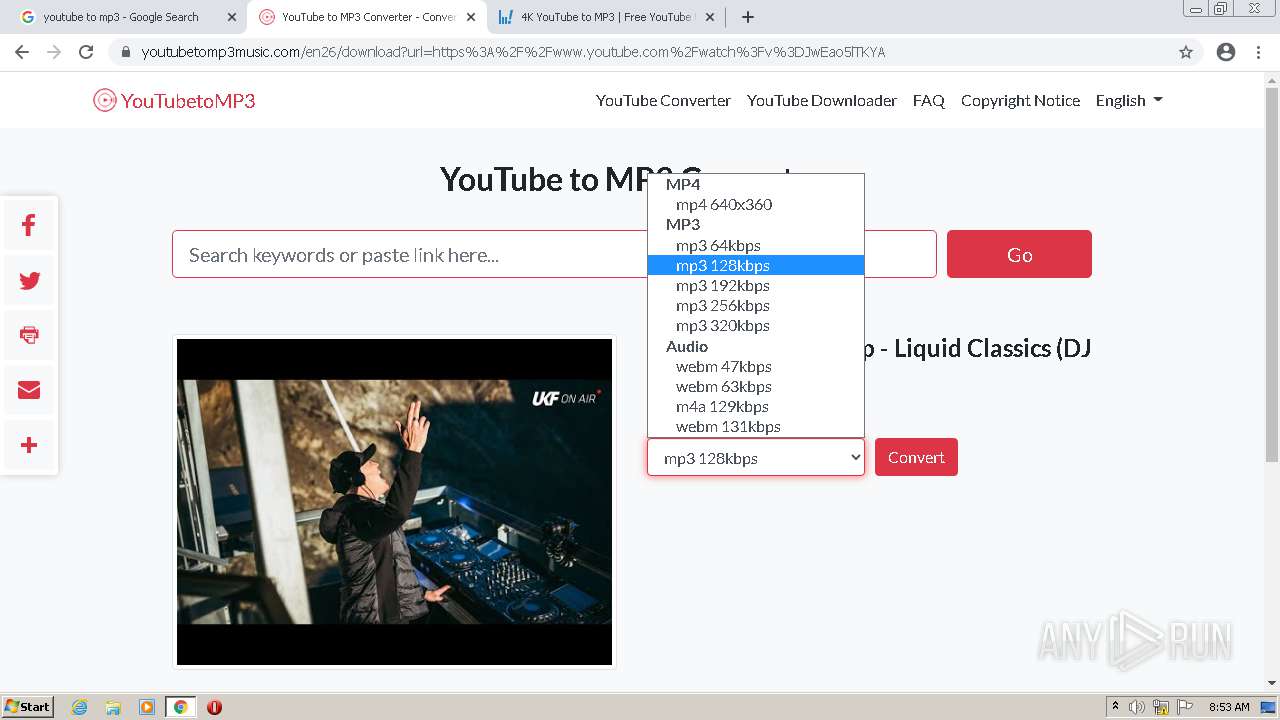This screenshot has width=1280, height=720.
Task: Click the YouTubetoMP3 site logo
Action: 174,100
